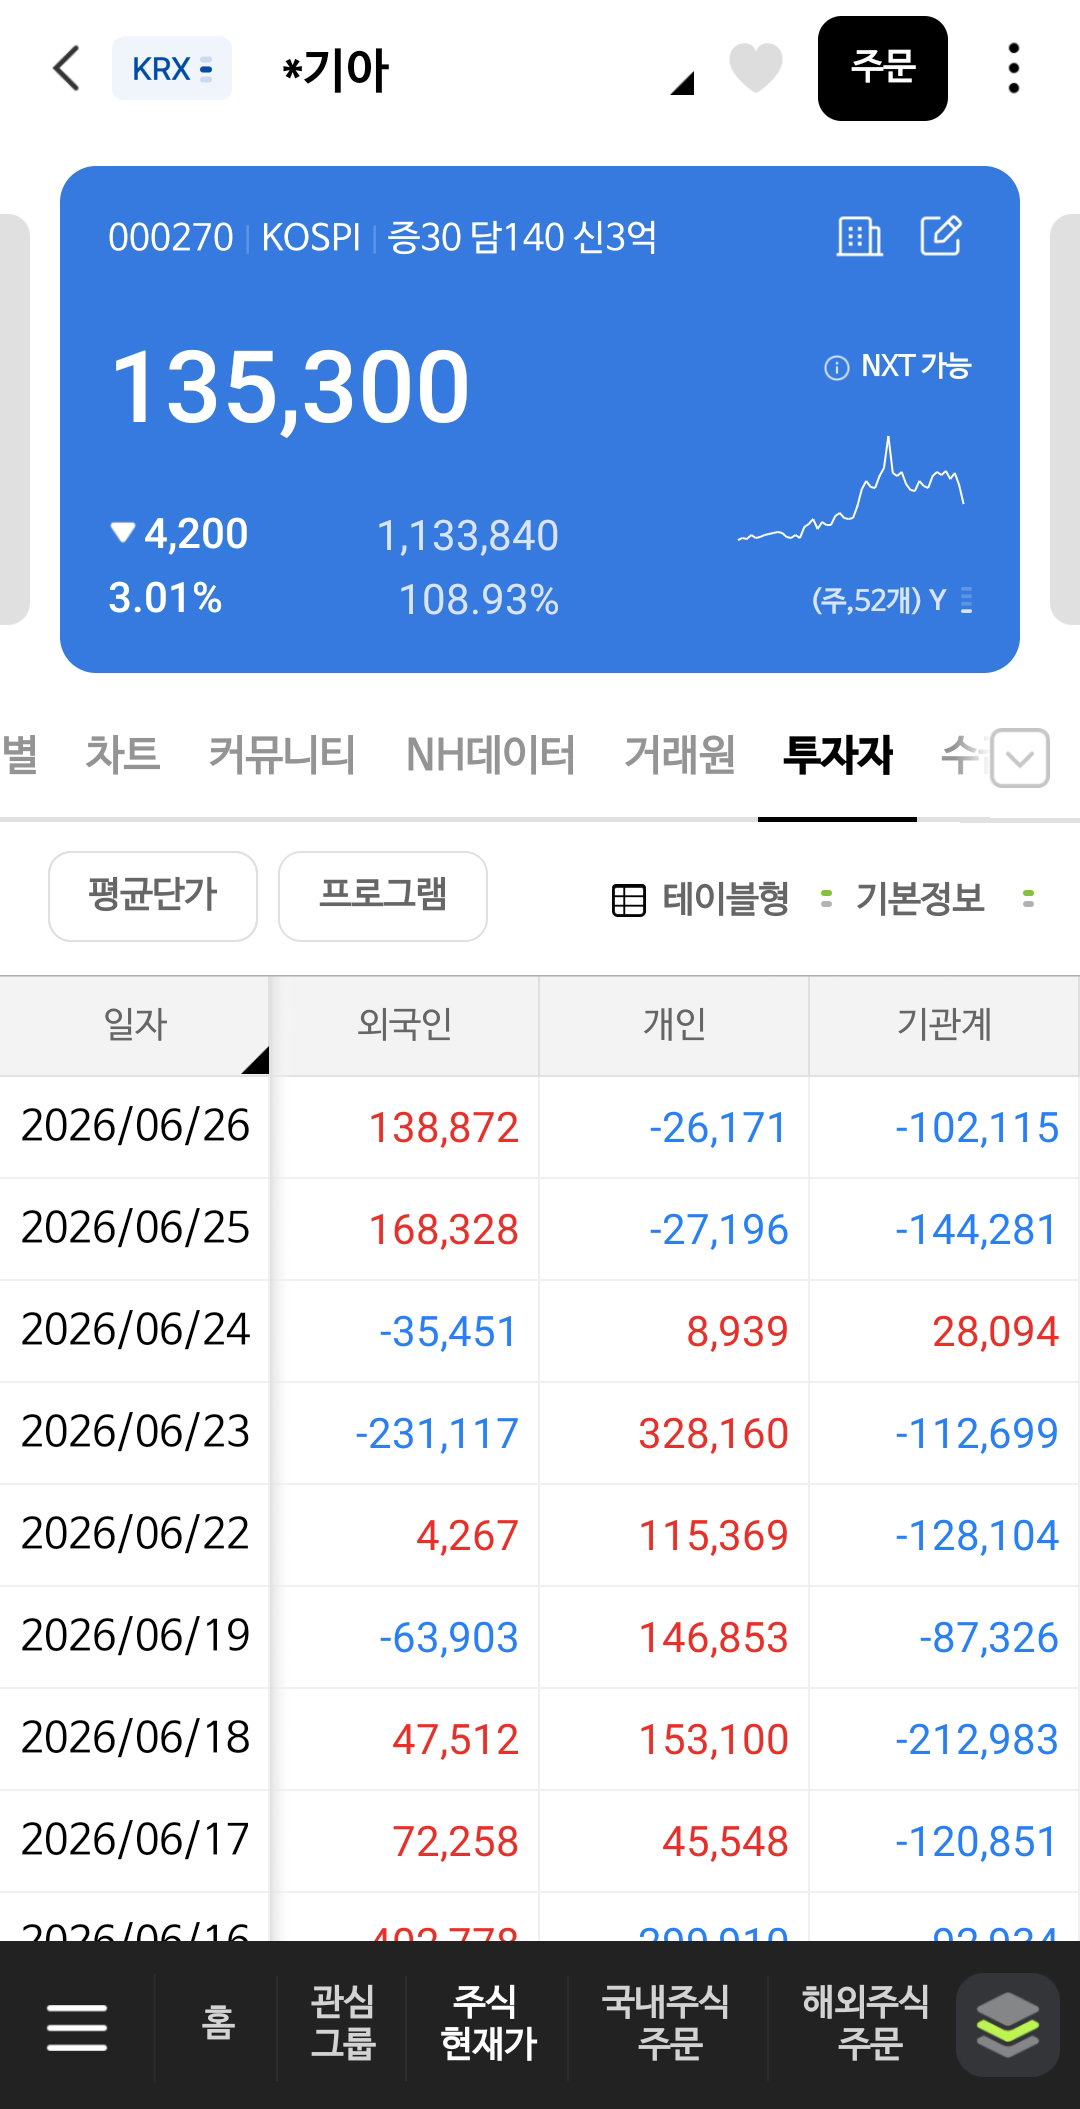The height and width of the screenshot is (2109, 1080).
Task: Tap individual value 146,853
Action: pyautogui.click(x=714, y=1638)
